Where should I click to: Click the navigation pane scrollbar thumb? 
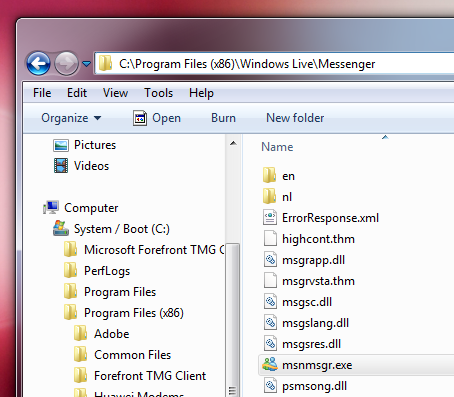pos(233,320)
